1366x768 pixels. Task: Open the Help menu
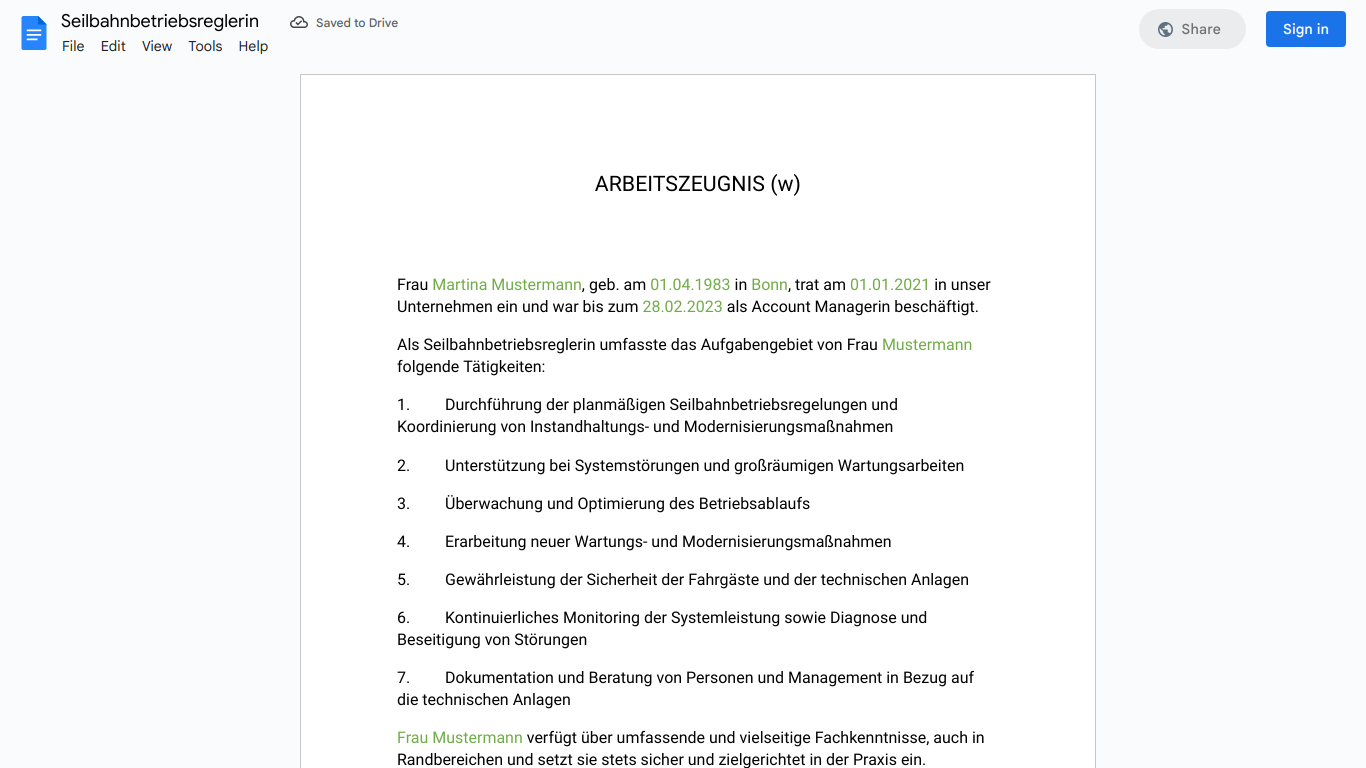pyautogui.click(x=253, y=46)
